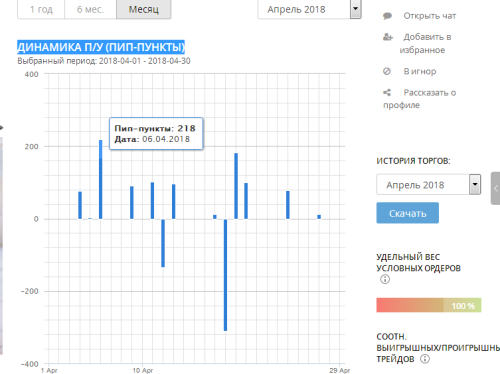Click the Скачать button
The width and height of the screenshot is (500, 374).
click(408, 213)
